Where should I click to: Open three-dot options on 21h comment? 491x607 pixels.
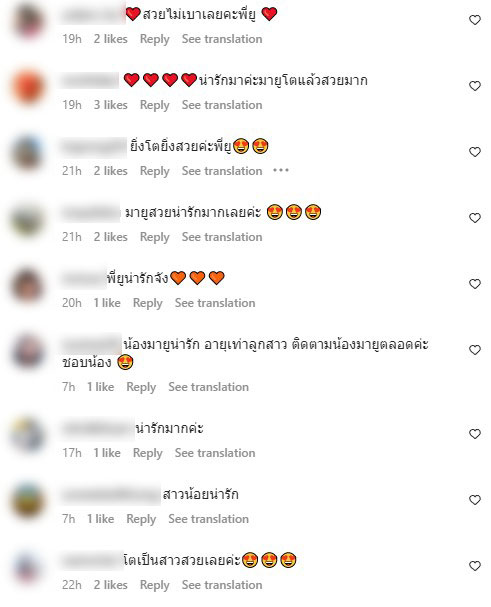point(281,170)
